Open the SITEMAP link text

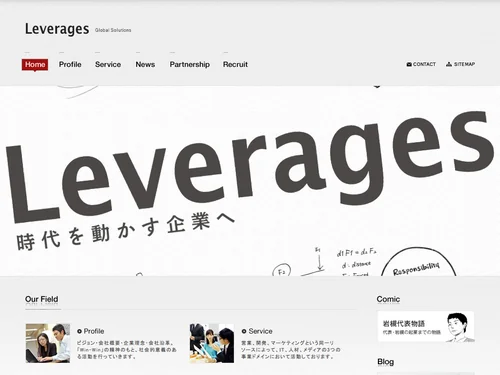(x=464, y=64)
